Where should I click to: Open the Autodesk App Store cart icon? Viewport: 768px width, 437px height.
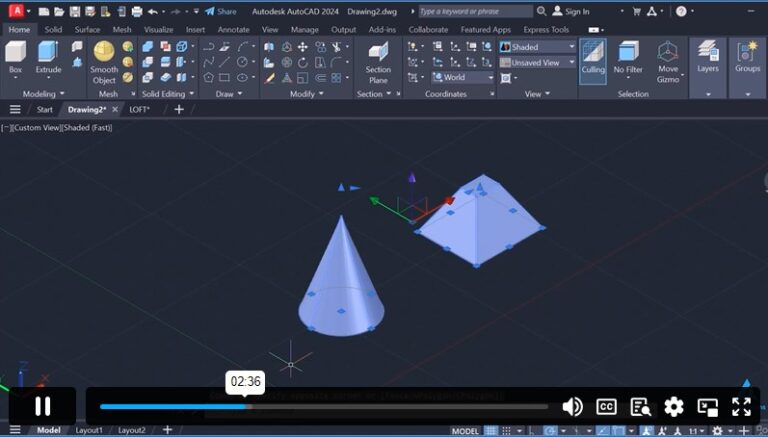636,11
